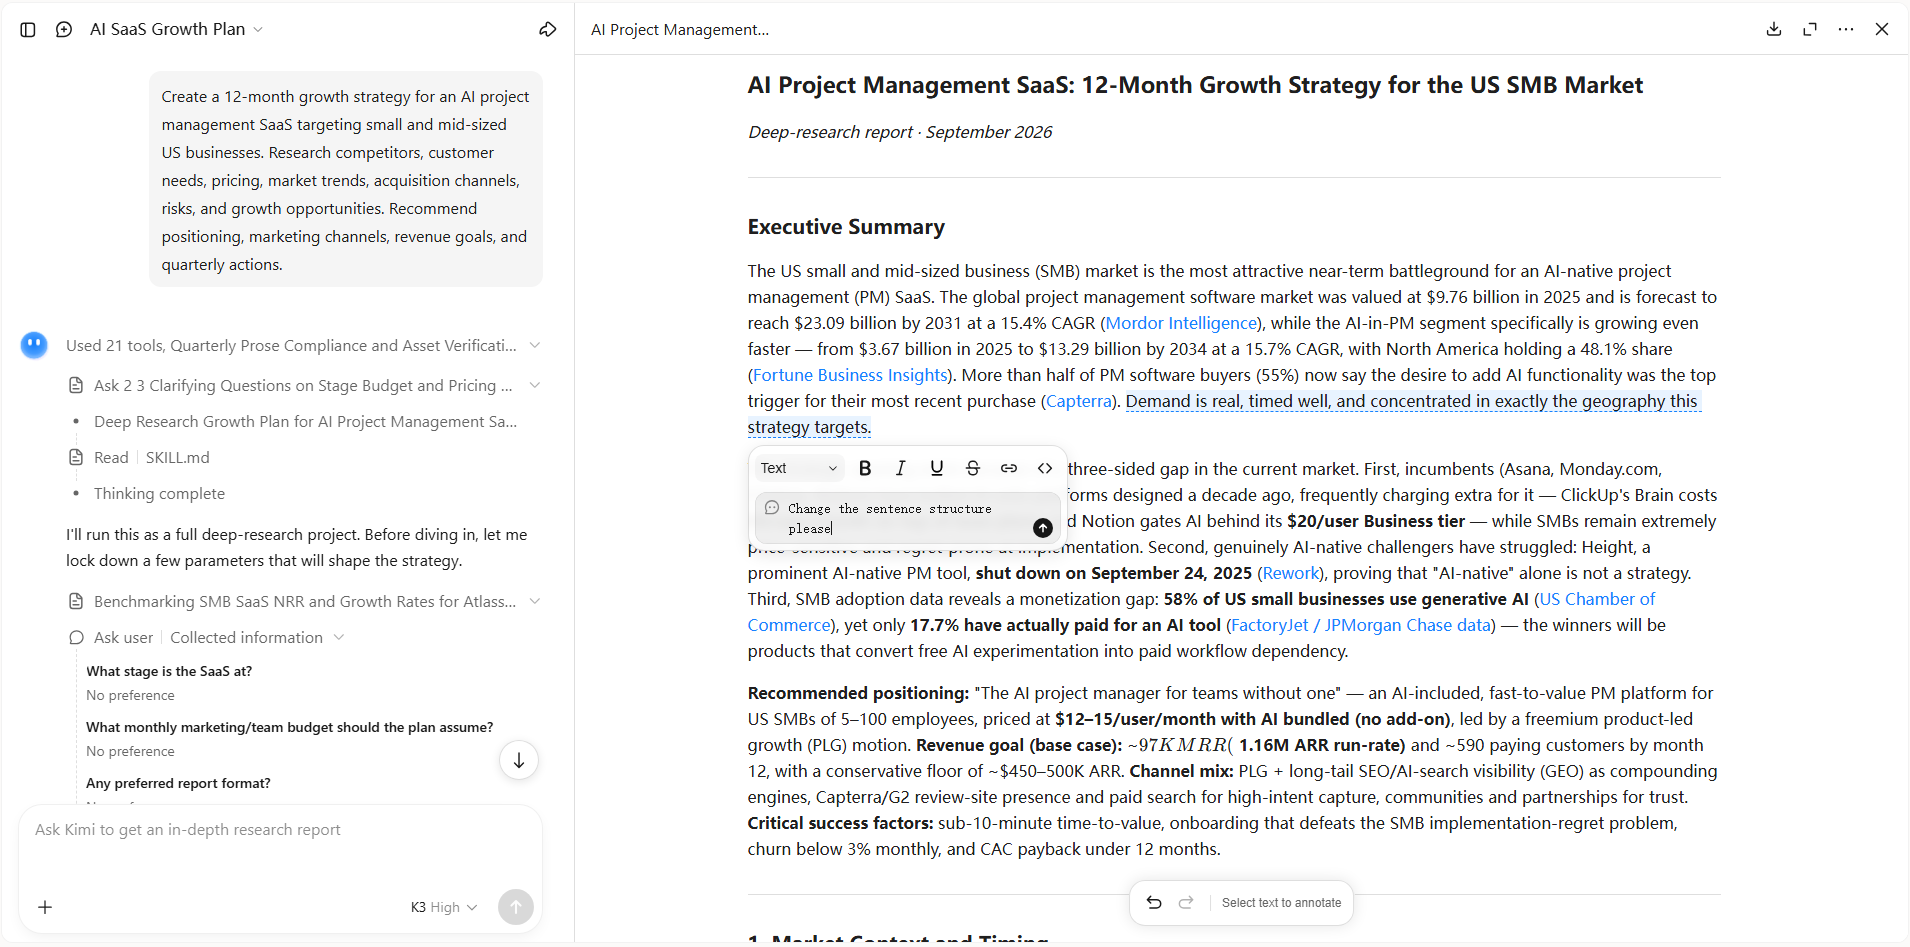
Task: Click the Executive Summary heading
Action: click(x=846, y=227)
